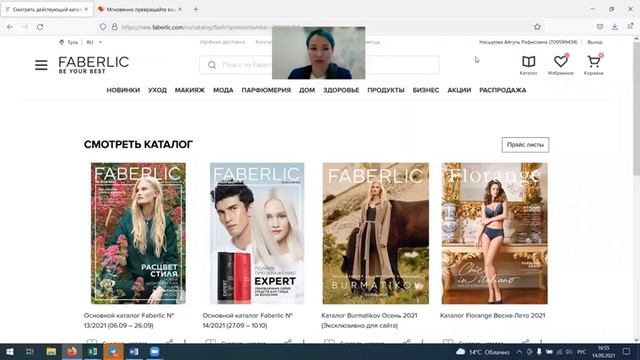Screen dimensions: 640x360
Task: Click the Прайс листы button
Action: (x=525, y=145)
